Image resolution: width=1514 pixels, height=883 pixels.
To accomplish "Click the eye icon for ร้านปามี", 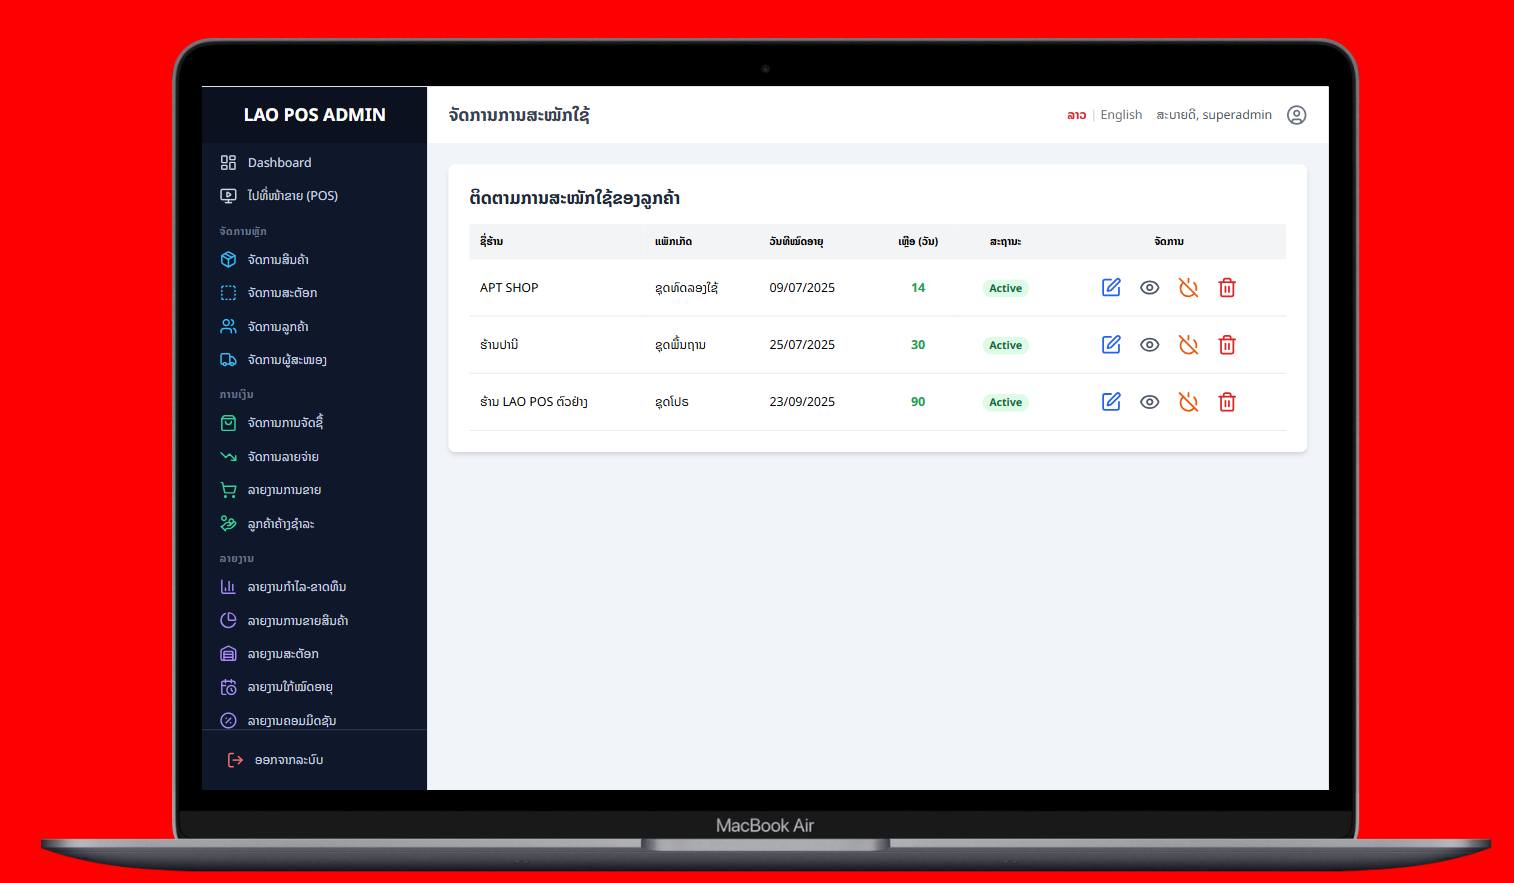I will coord(1150,345).
